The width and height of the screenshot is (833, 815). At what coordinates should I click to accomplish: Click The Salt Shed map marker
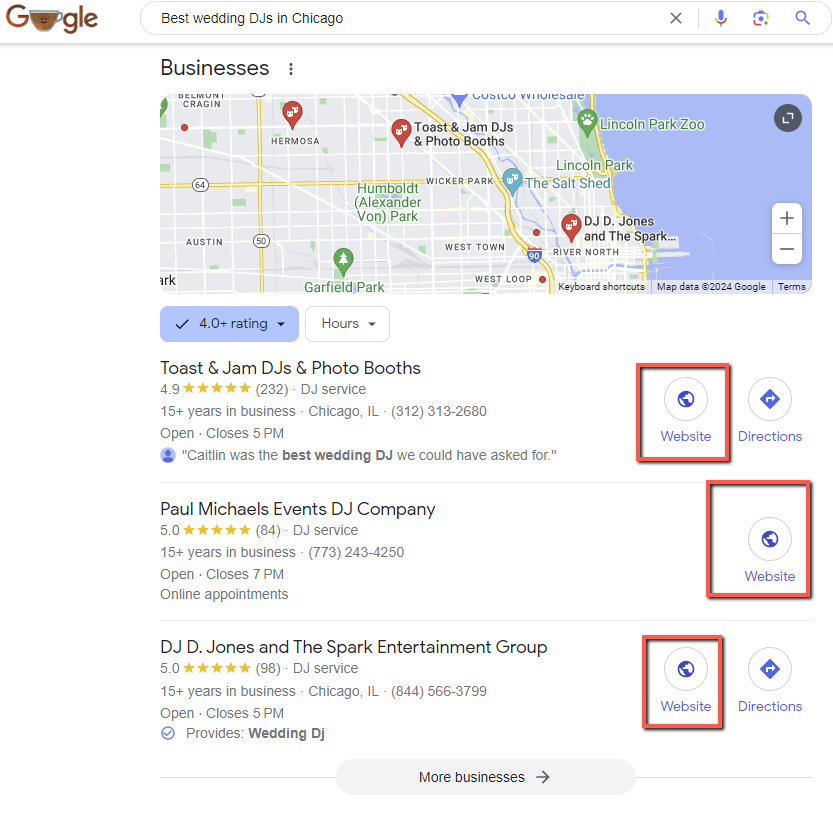[x=512, y=181]
